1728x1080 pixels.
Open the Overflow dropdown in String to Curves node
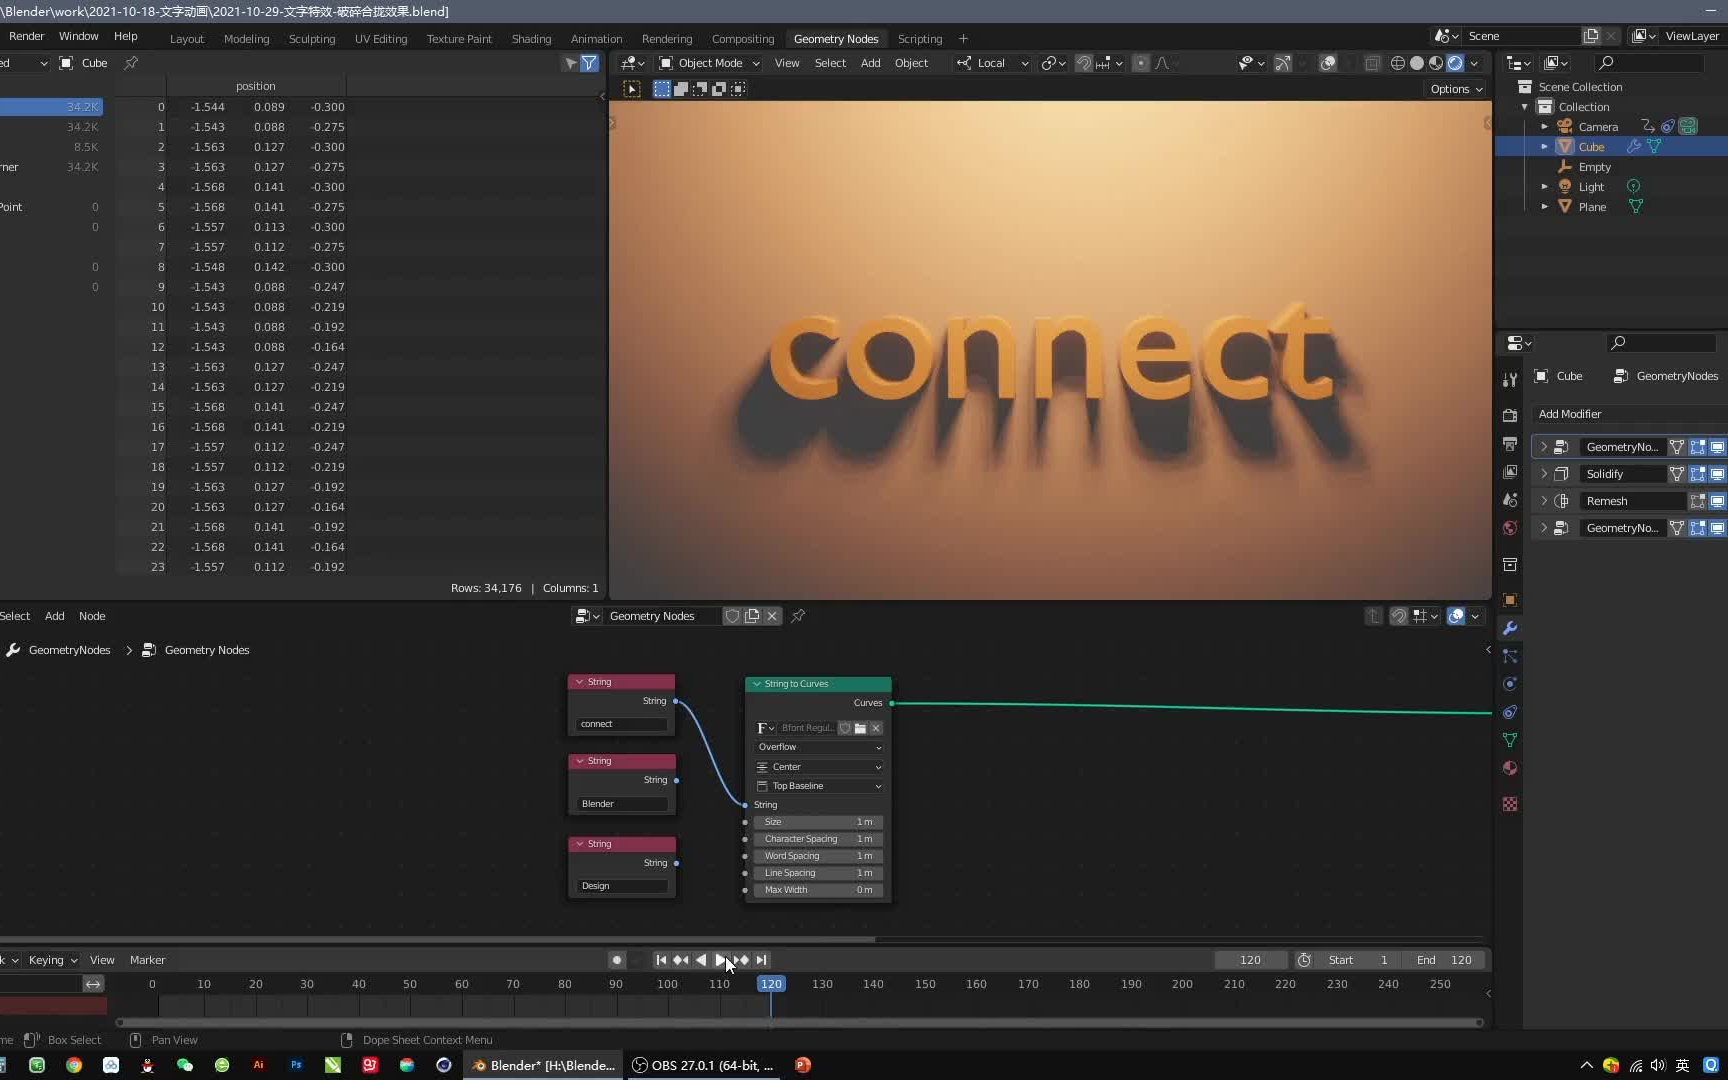818,747
